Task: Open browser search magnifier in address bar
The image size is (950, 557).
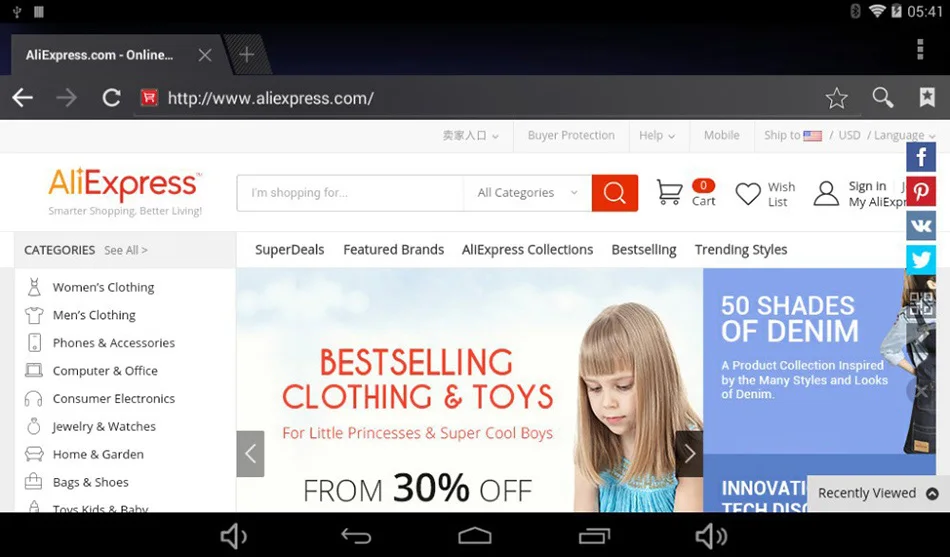Action: pos(882,97)
